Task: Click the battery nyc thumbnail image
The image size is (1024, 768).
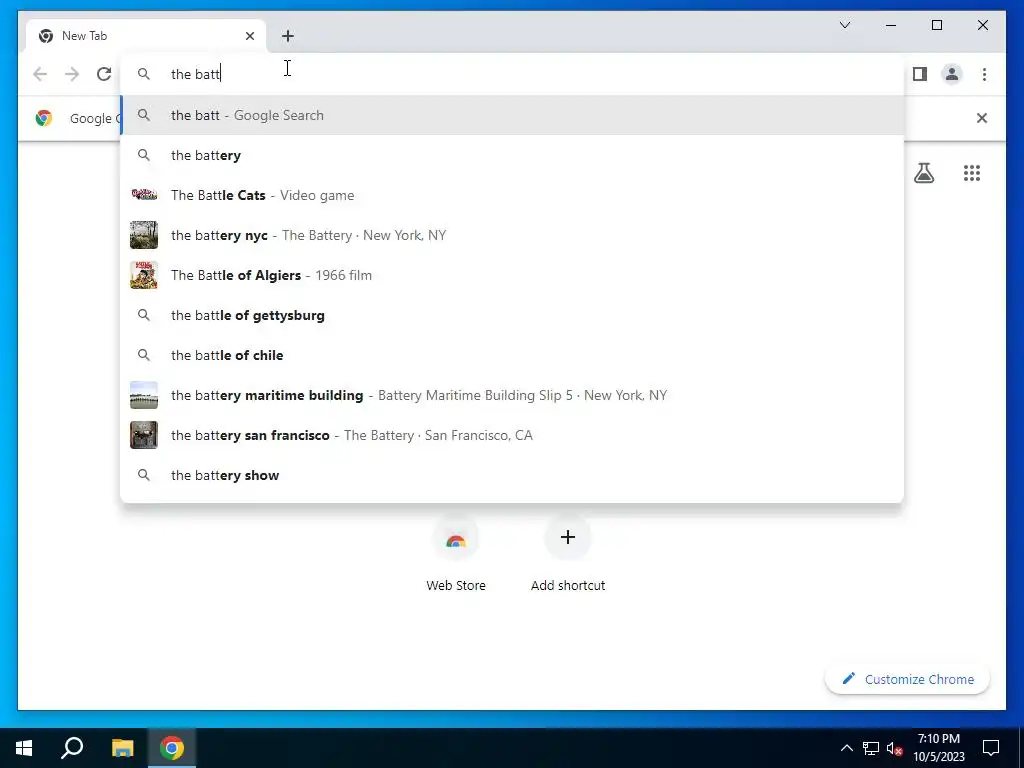Action: (x=144, y=235)
